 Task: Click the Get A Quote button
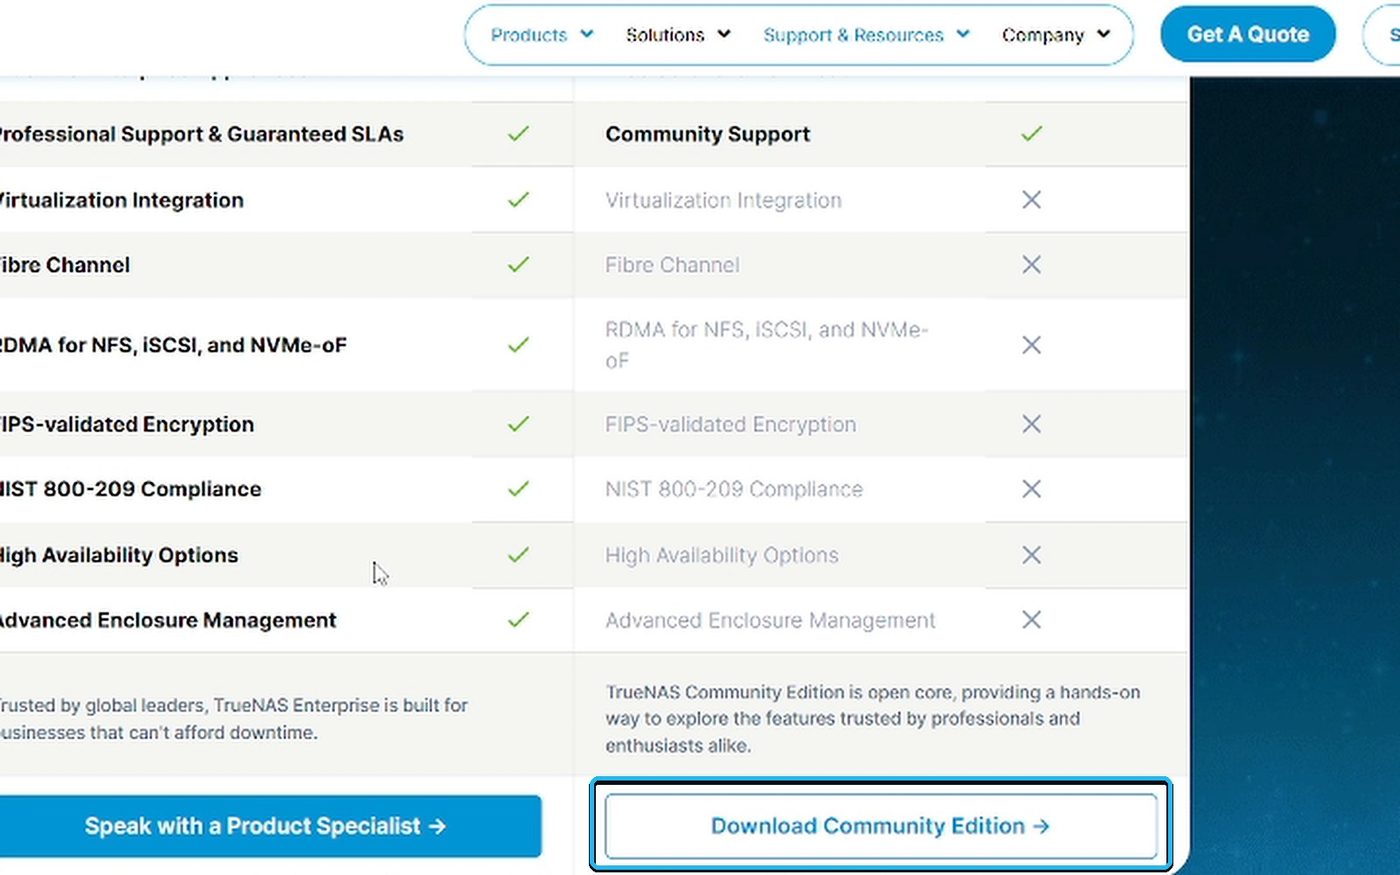1248,34
